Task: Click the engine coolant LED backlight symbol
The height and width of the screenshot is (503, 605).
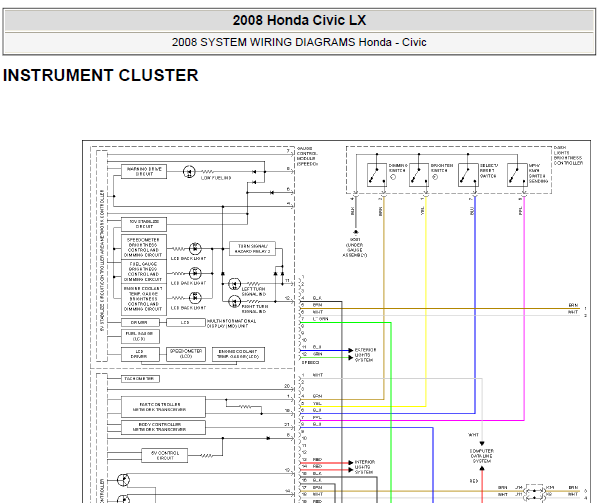Action: coord(195,298)
